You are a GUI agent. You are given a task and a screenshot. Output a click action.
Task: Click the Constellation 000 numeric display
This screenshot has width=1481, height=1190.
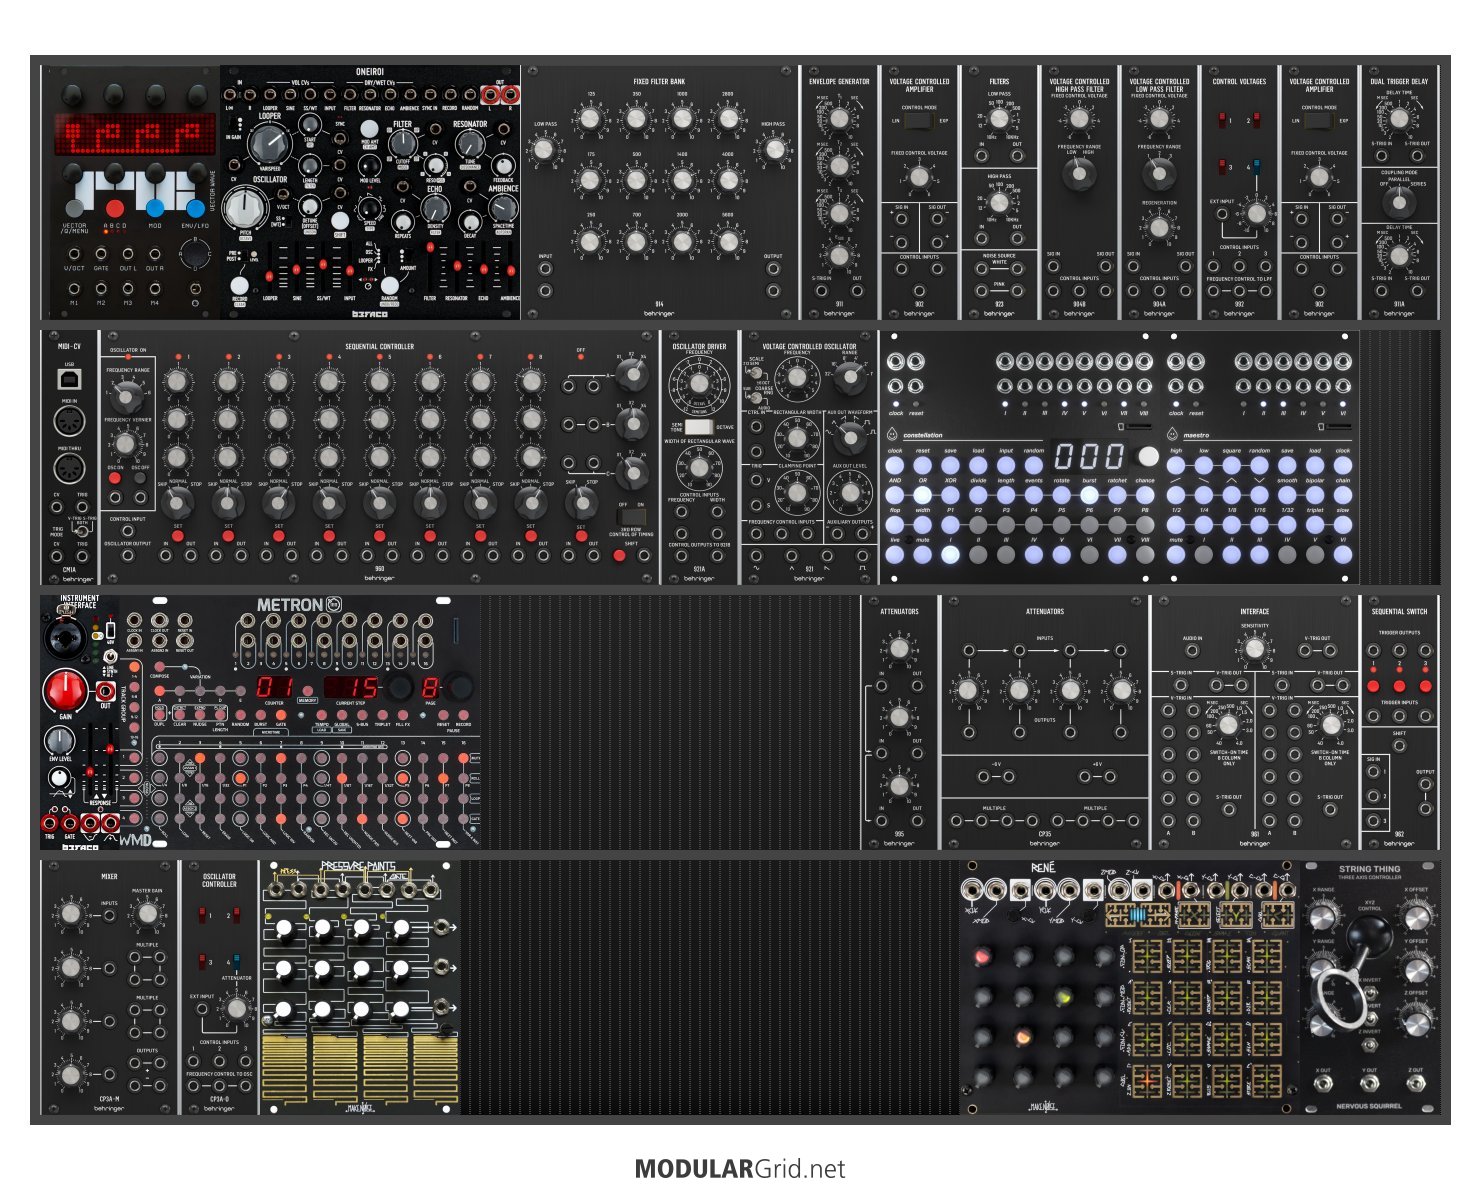[x=1089, y=456]
